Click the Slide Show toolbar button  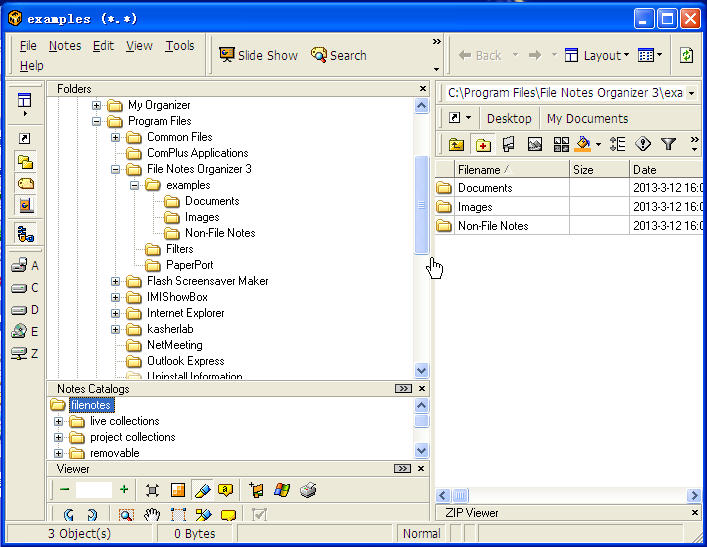click(258, 55)
